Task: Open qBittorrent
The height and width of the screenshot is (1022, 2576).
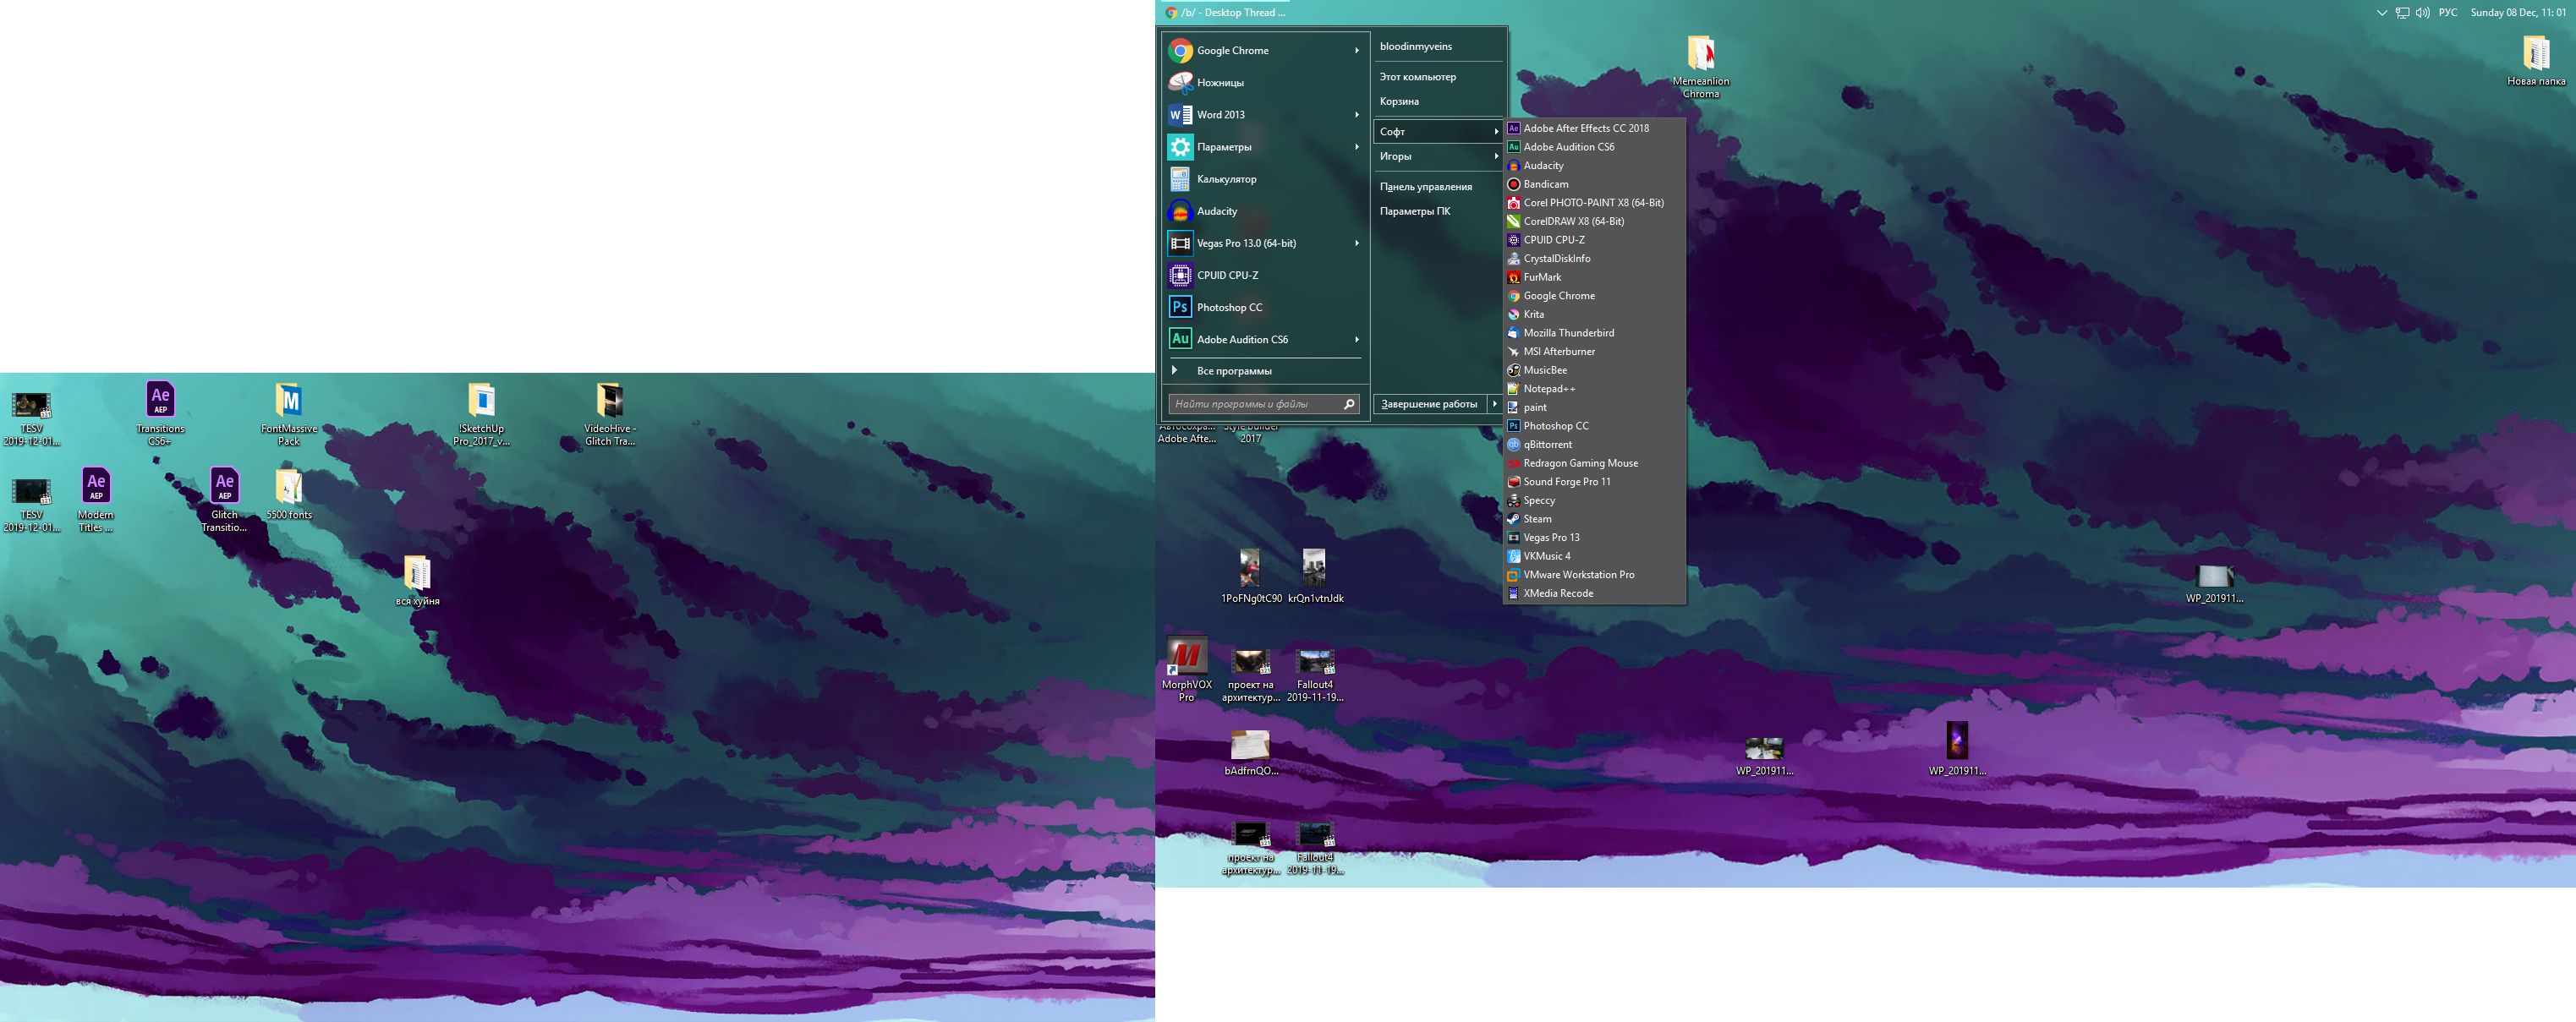Action: pos(1595,444)
